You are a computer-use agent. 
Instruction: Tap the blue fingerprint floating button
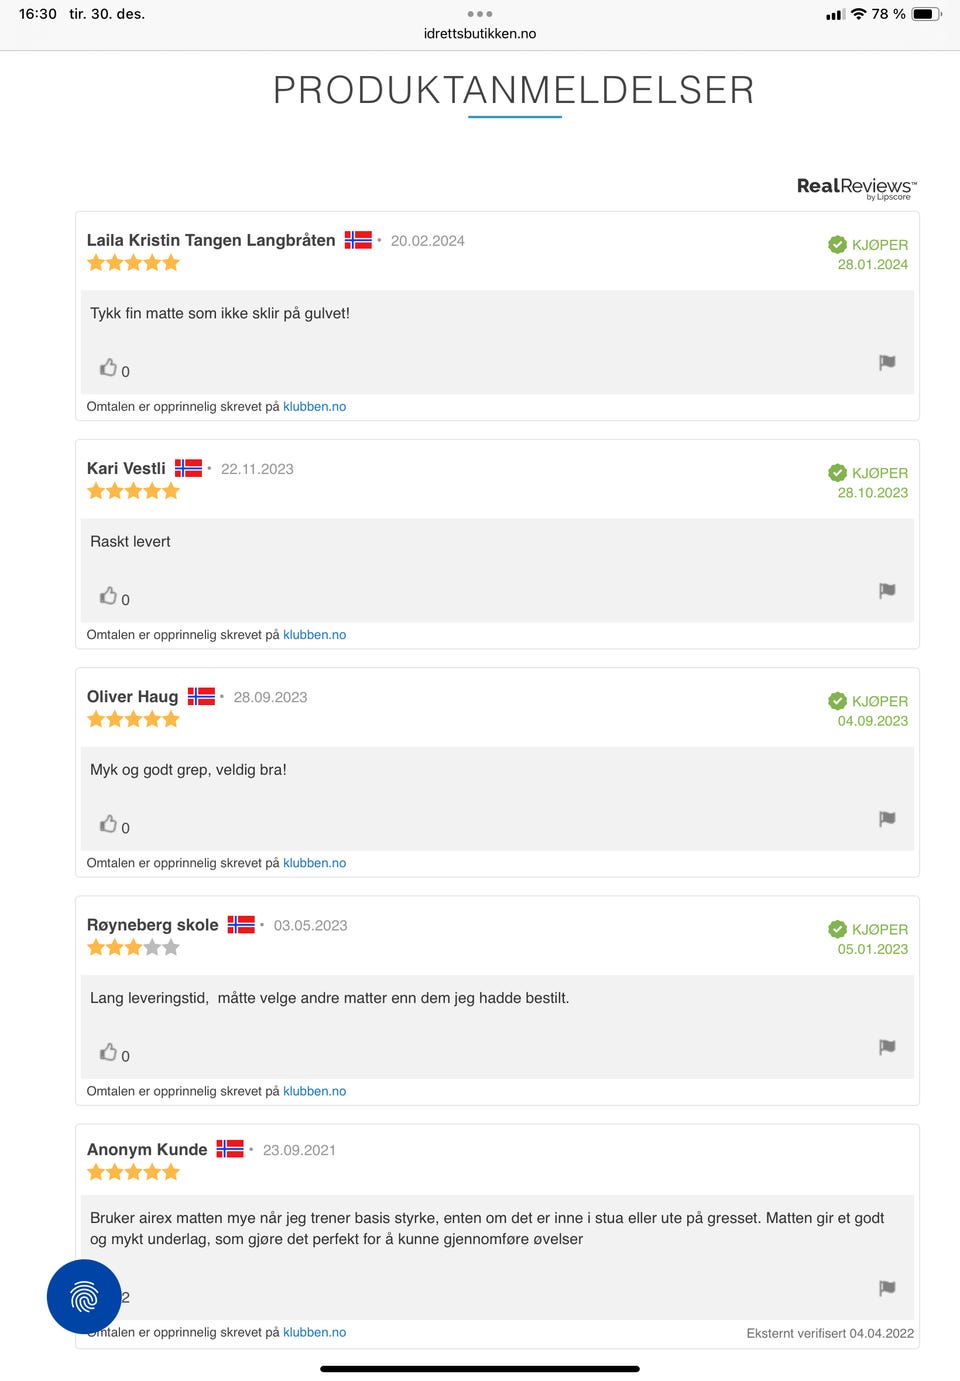pyautogui.click(x=84, y=1297)
